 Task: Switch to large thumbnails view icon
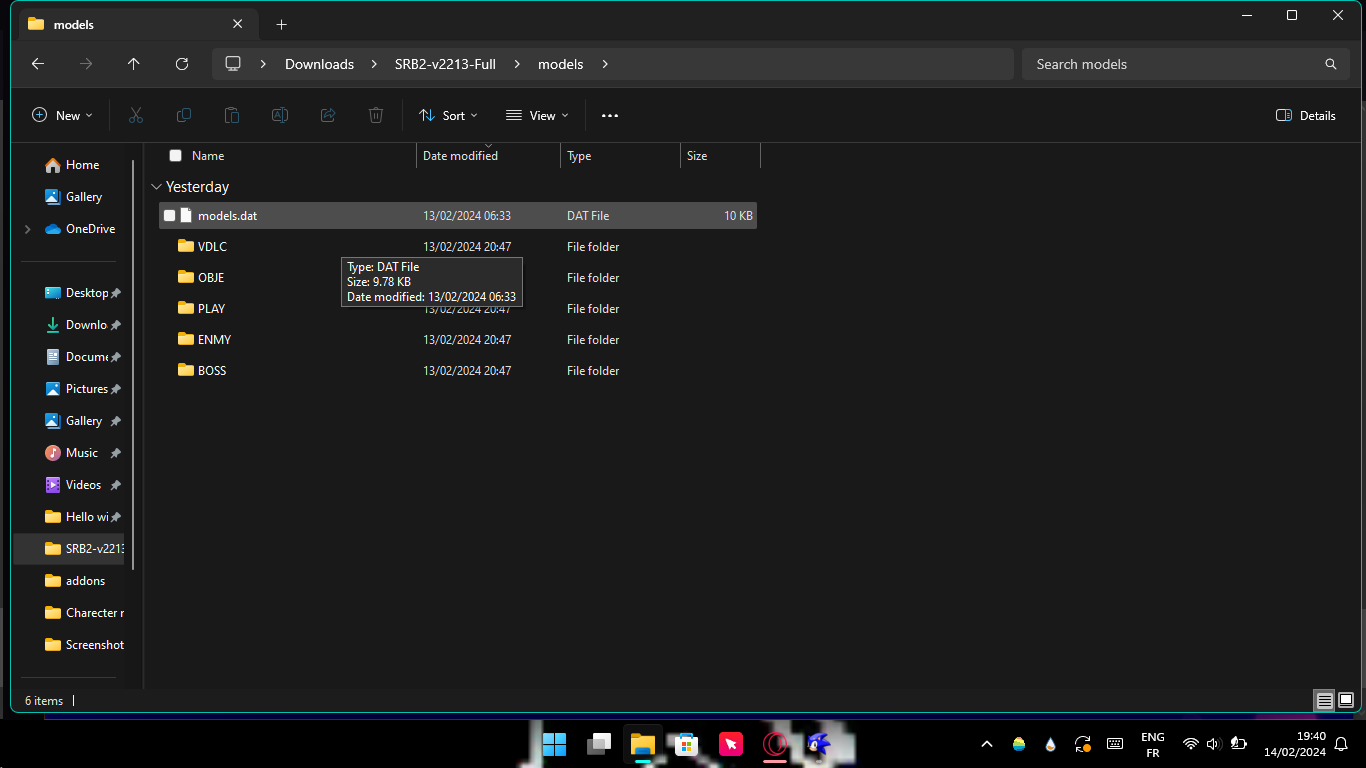click(1346, 701)
